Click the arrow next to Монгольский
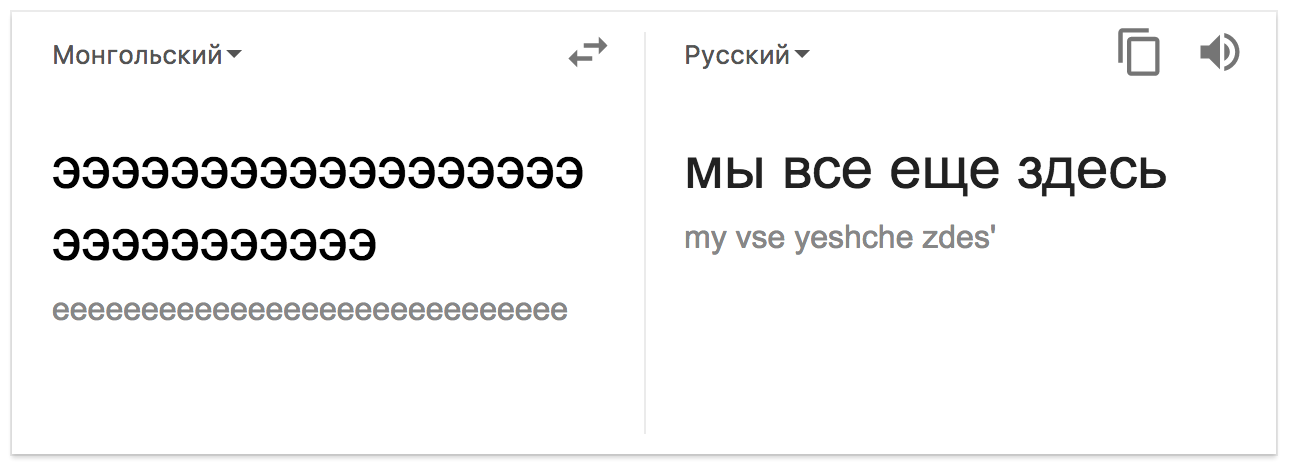This screenshot has height=464, width=1292. (x=234, y=55)
